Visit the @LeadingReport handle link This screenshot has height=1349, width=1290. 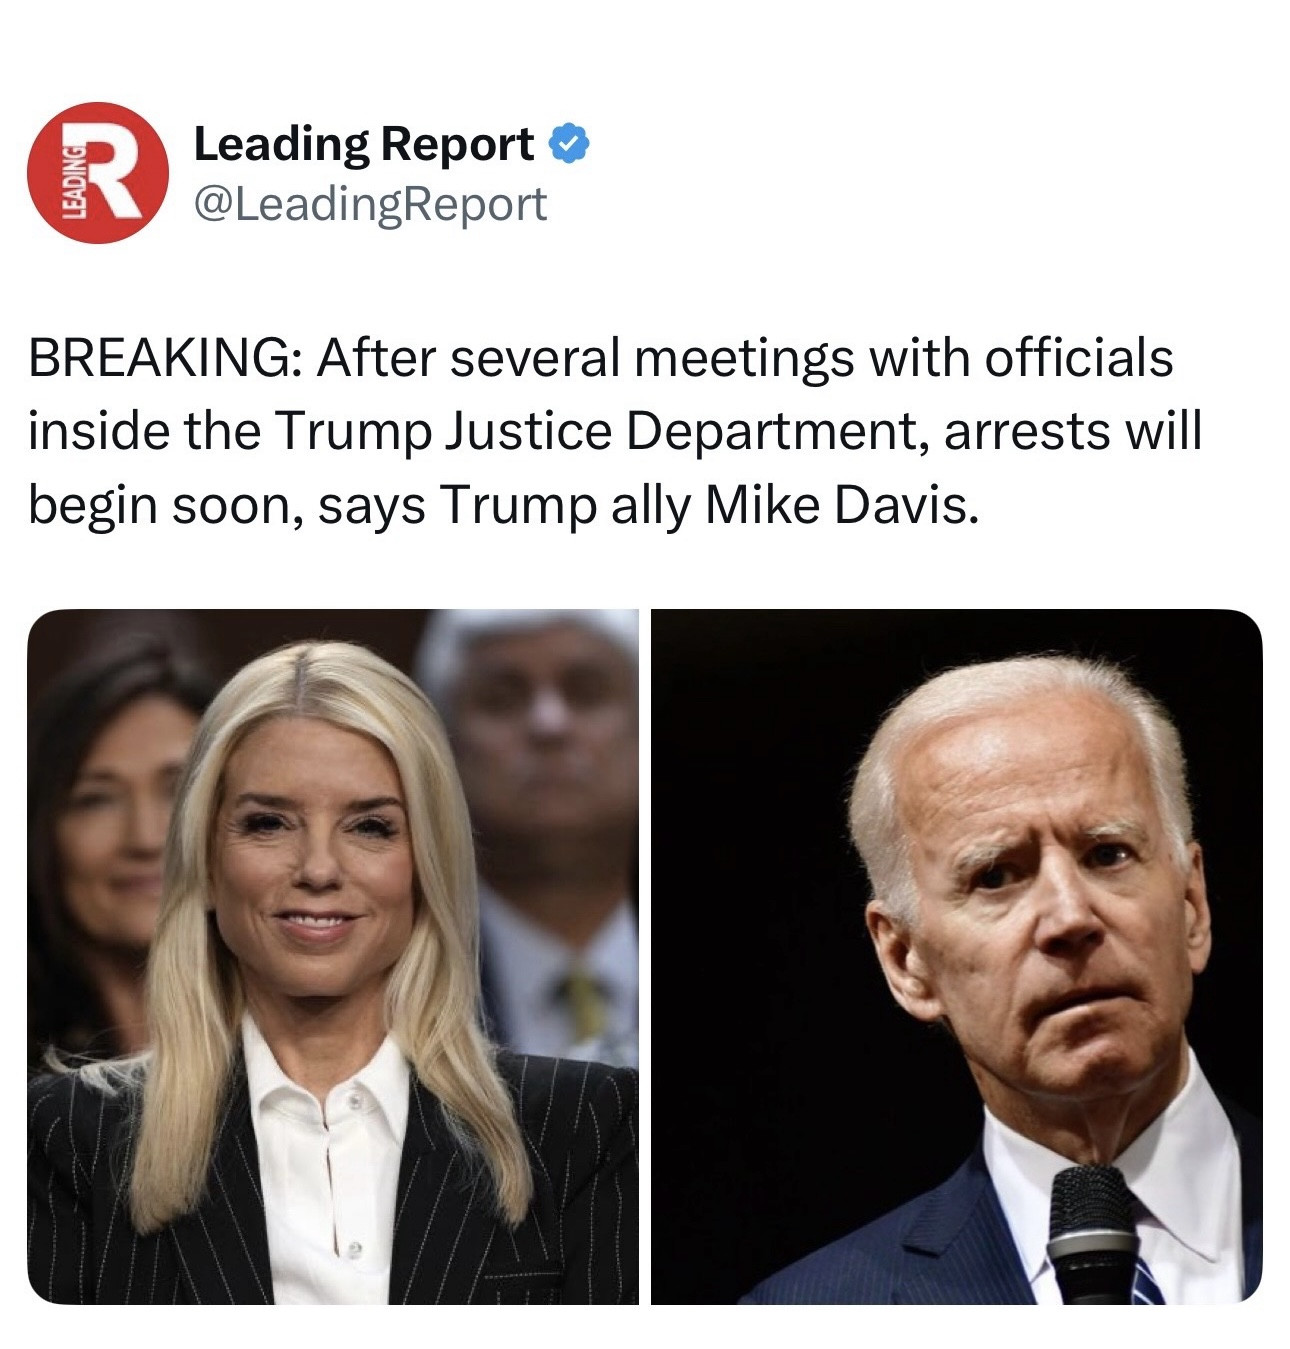370,204
